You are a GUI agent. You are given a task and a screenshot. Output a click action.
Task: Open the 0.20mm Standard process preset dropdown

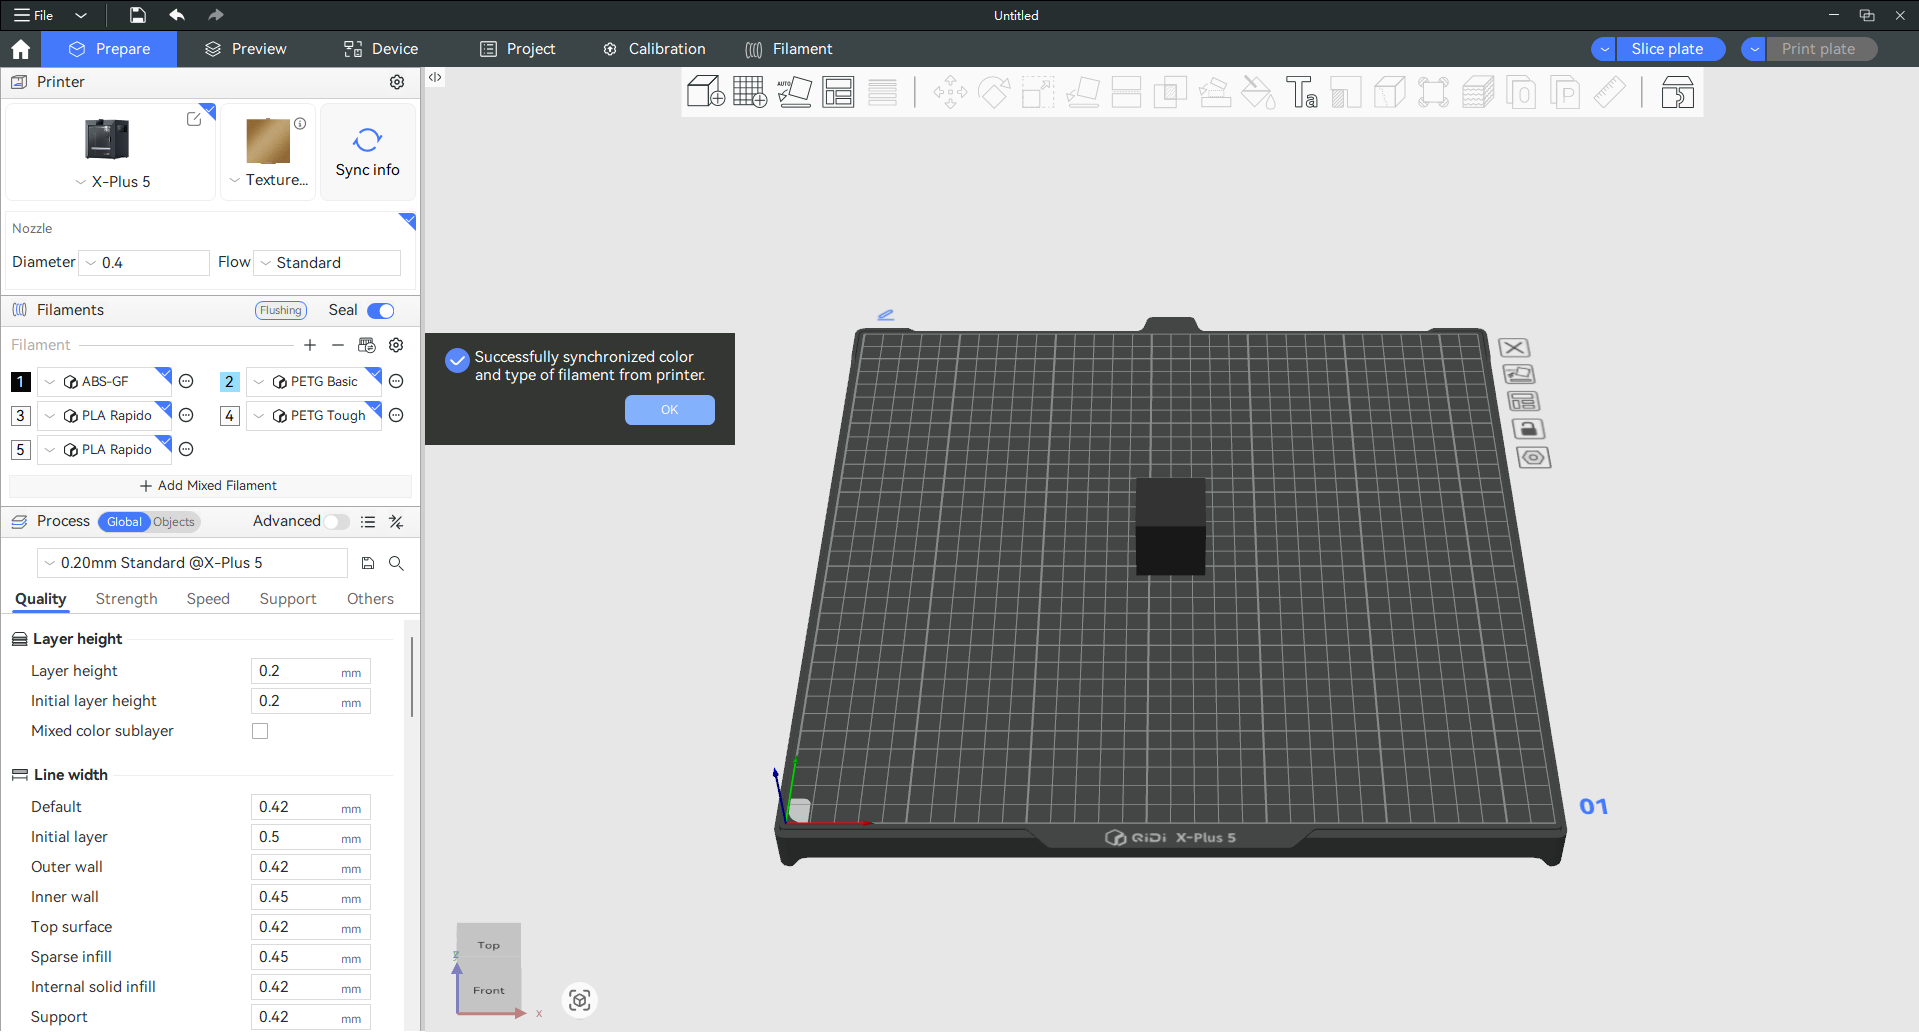pos(192,563)
